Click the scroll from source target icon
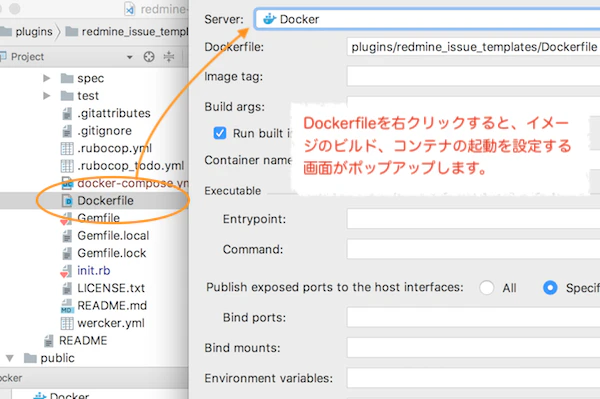The image size is (600, 399). click(149, 57)
